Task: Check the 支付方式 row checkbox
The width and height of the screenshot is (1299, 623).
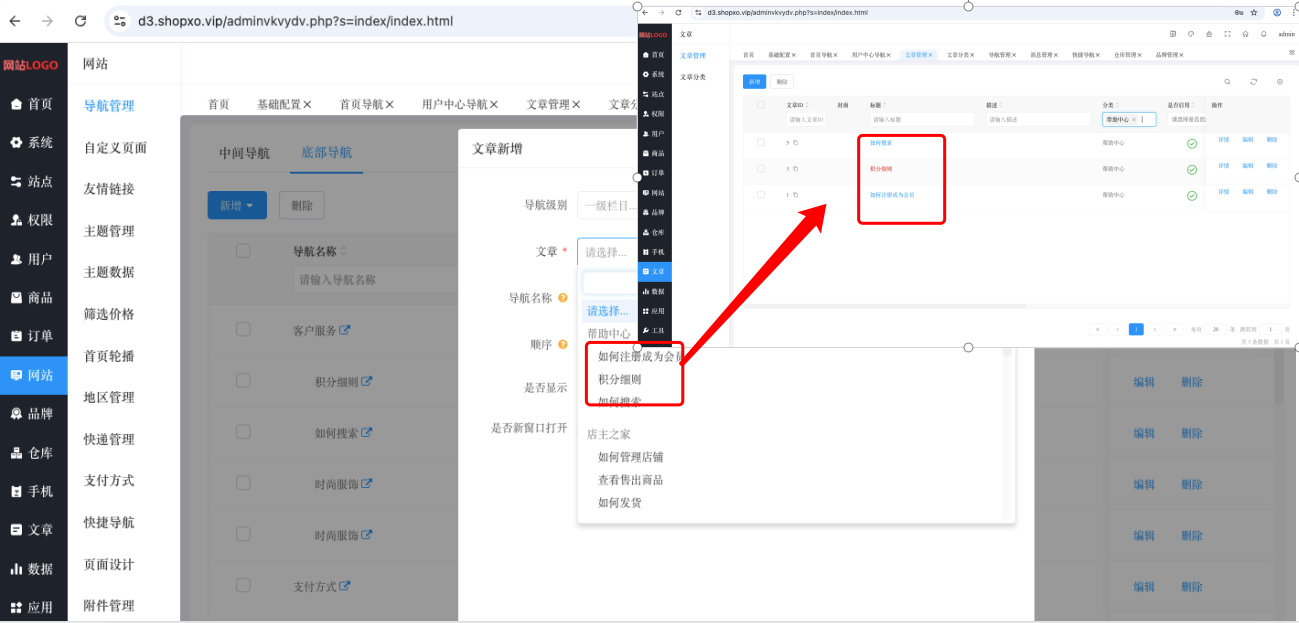Action: (x=243, y=585)
